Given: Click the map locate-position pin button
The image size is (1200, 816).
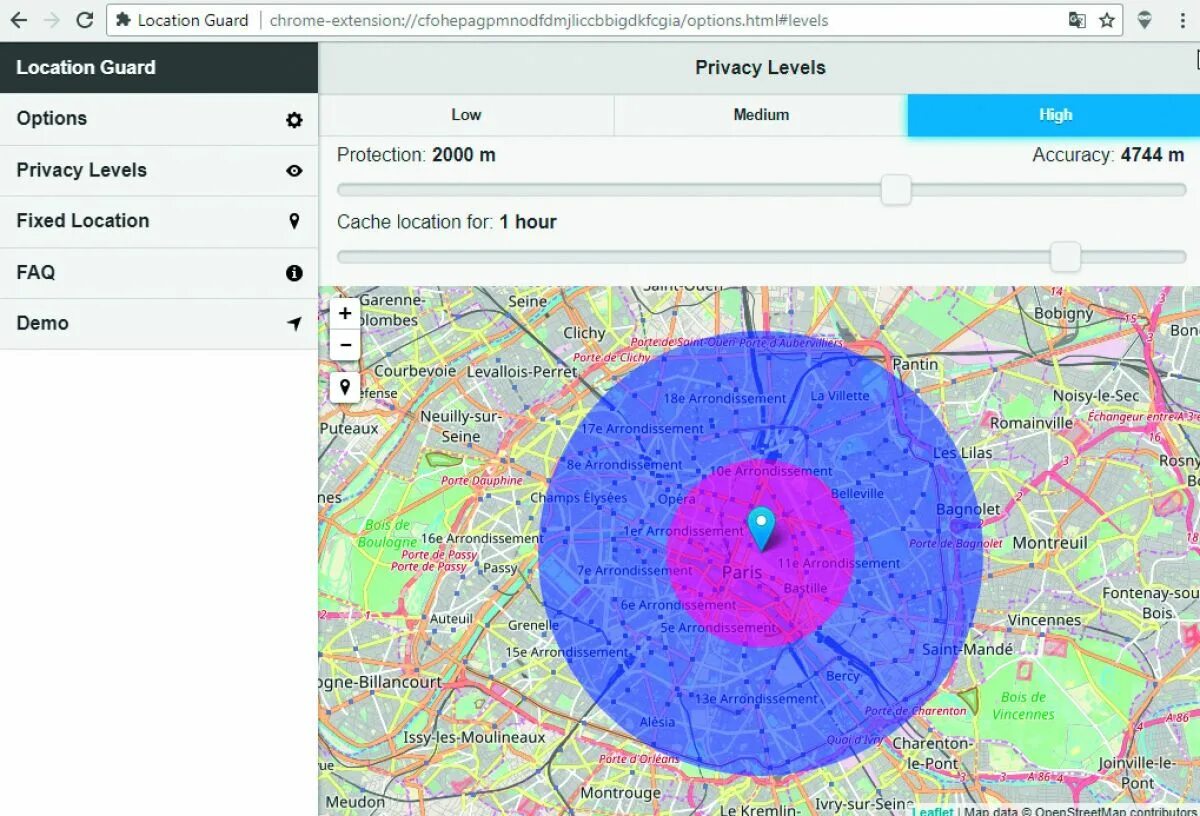Looking at the screenshot, I should click(345, 387).
